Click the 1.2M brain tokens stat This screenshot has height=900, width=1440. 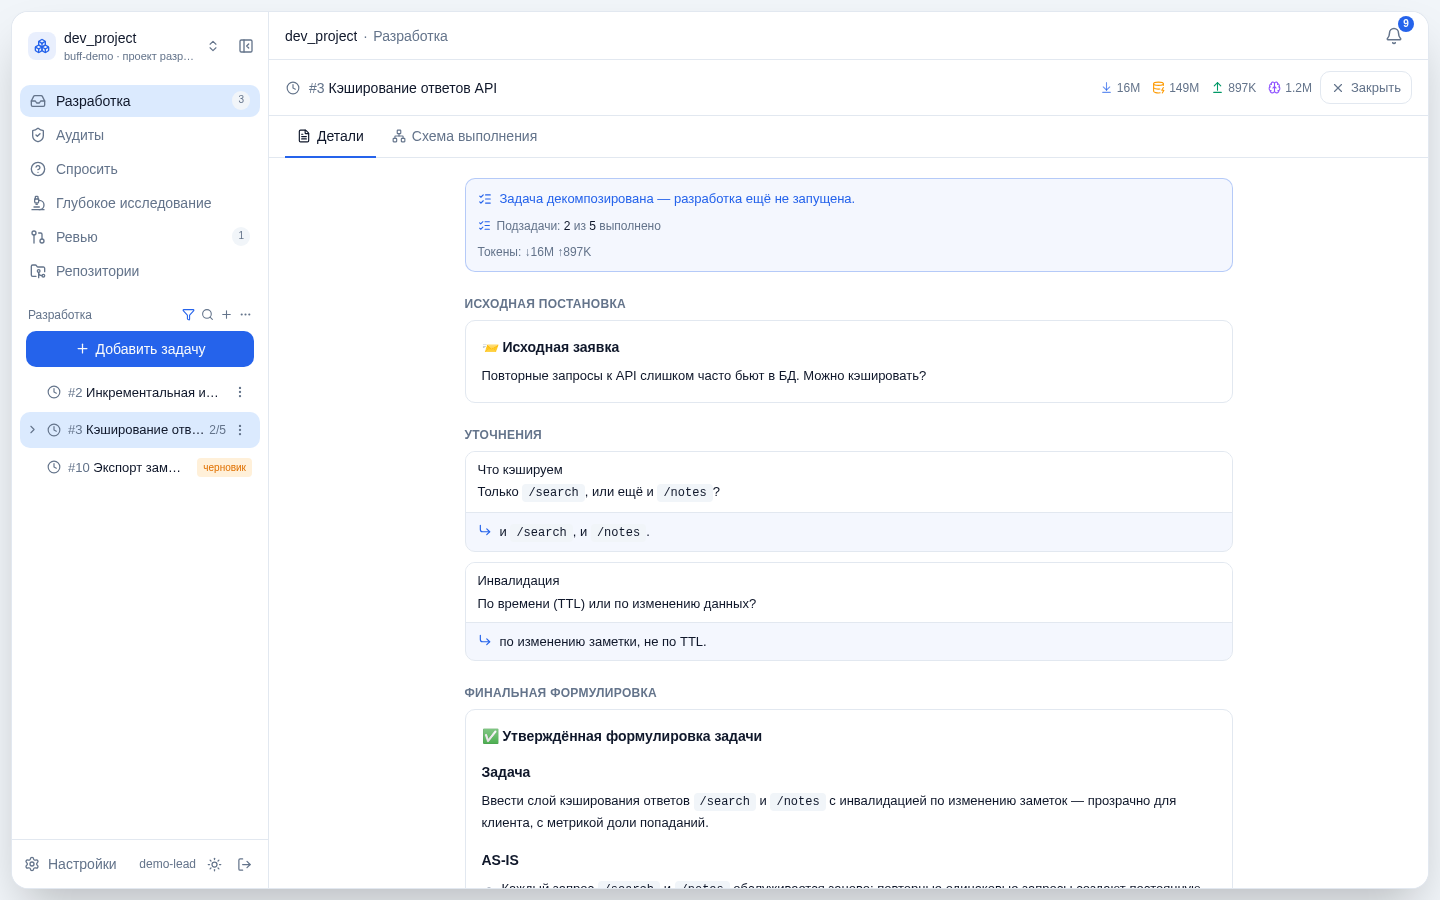coord(1290,88)
